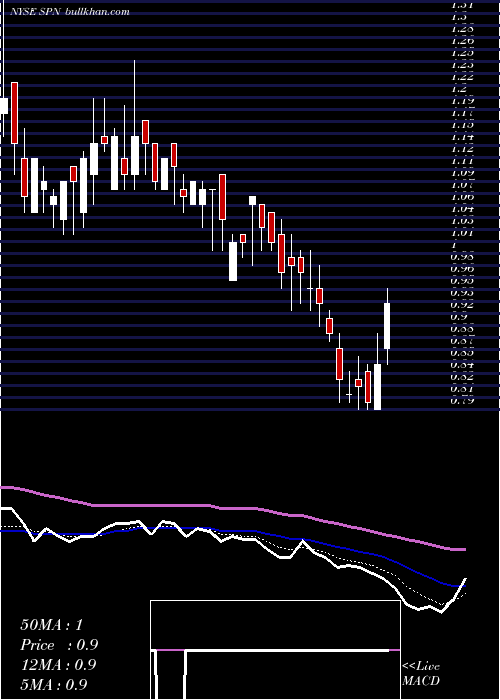
Task: Click the "<<Live MACD" label
Action: point(421,673)
